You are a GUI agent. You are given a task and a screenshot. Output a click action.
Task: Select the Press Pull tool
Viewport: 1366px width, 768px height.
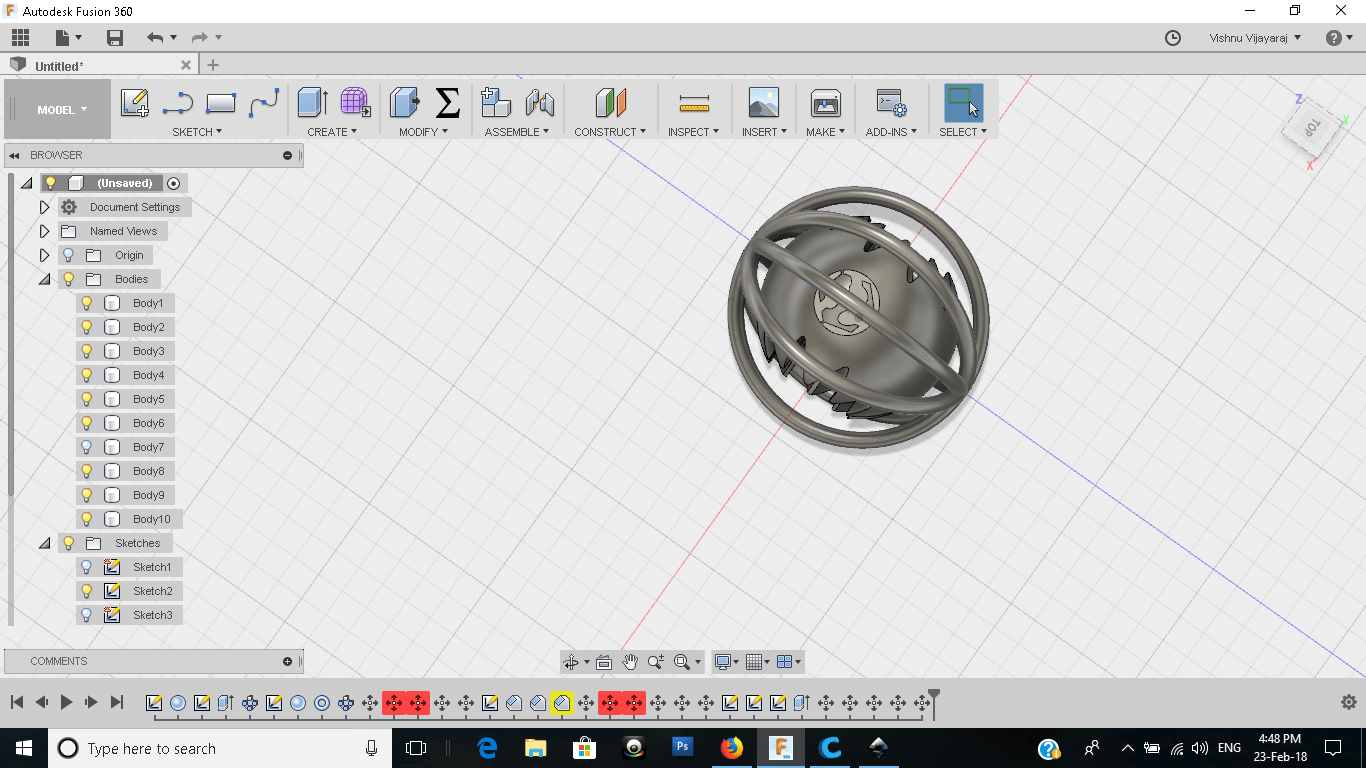[x=404, y=102]
